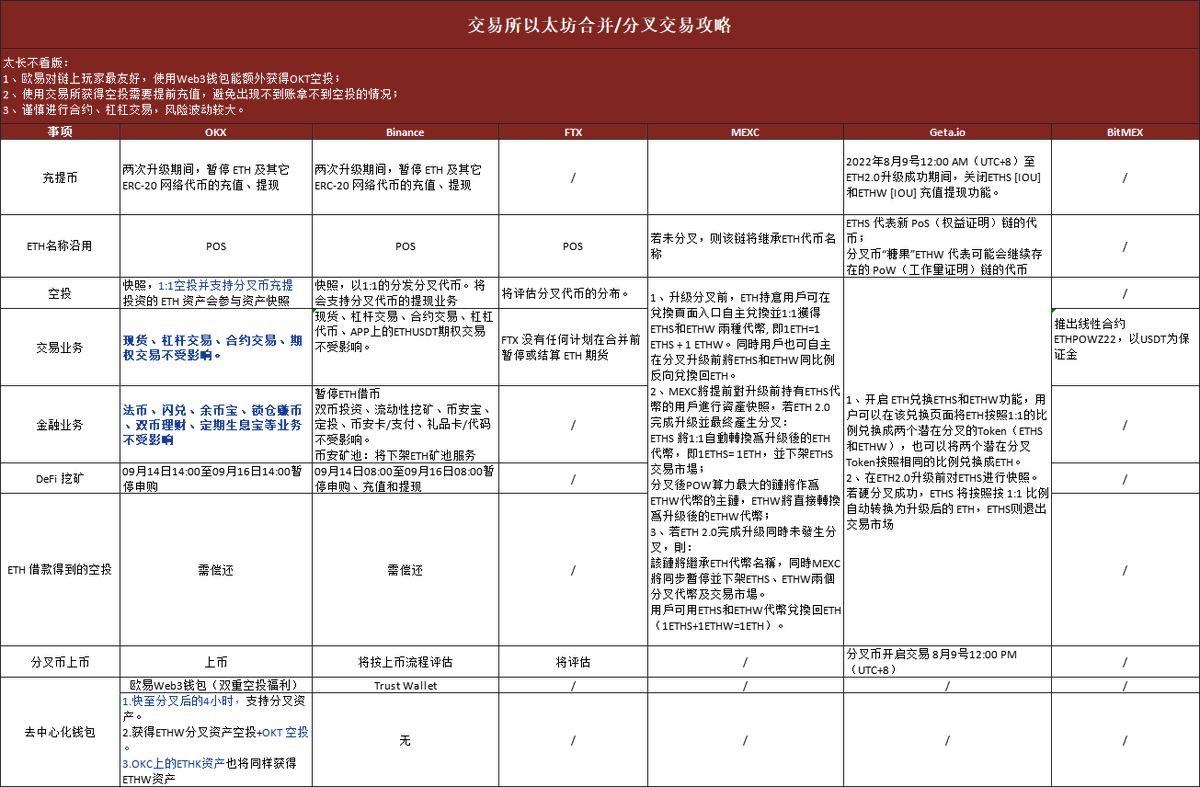The width and height of the screenshot is (1200, 787).
Task: Click the slash cell in FTX's 金融业务 row
Action: [572, 424]
